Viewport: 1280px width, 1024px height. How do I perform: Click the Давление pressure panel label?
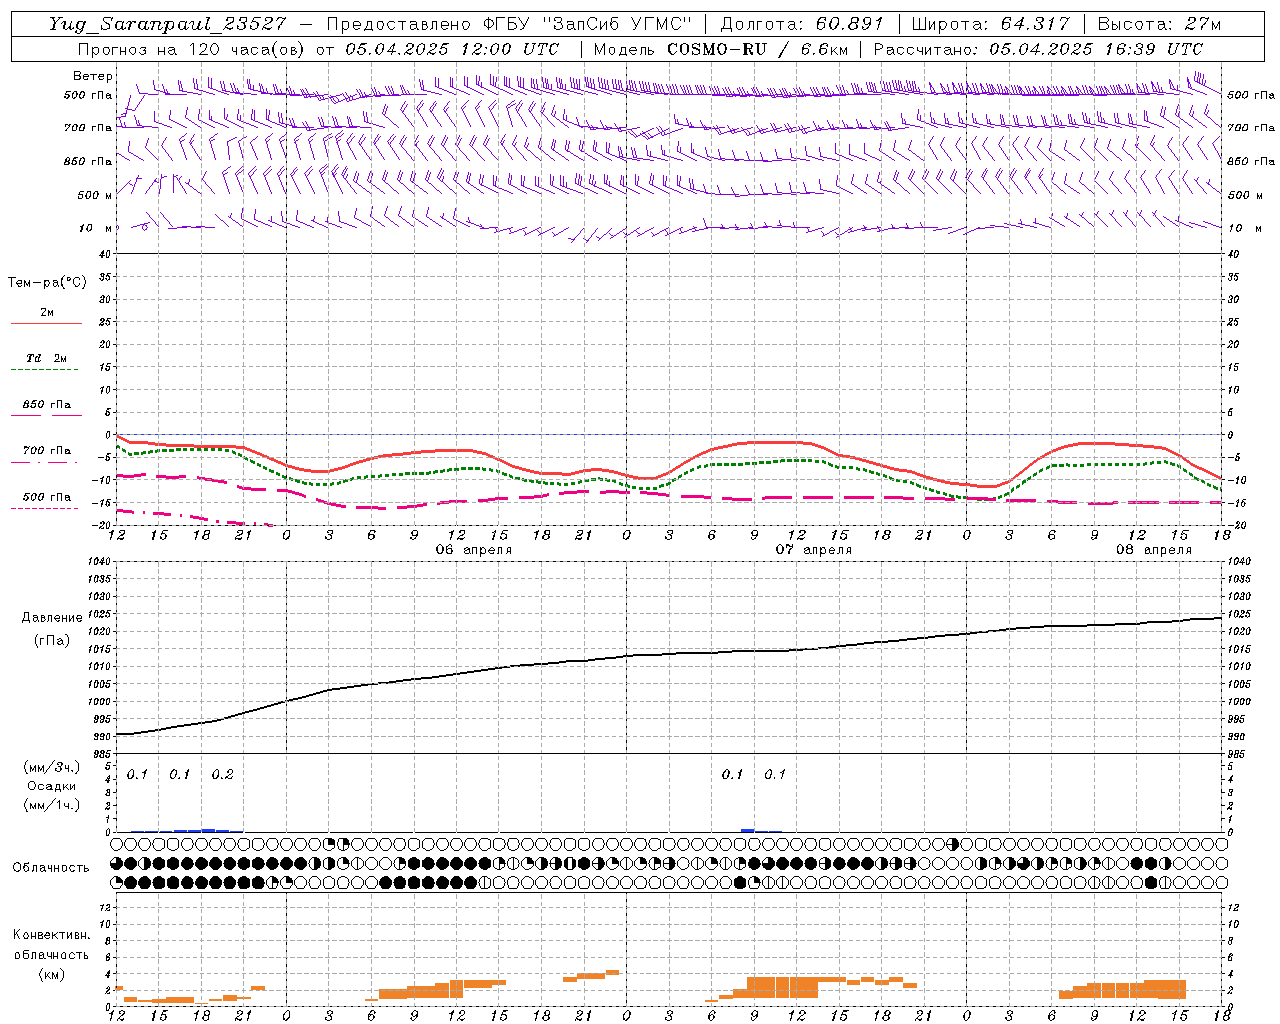click(52, 618)
